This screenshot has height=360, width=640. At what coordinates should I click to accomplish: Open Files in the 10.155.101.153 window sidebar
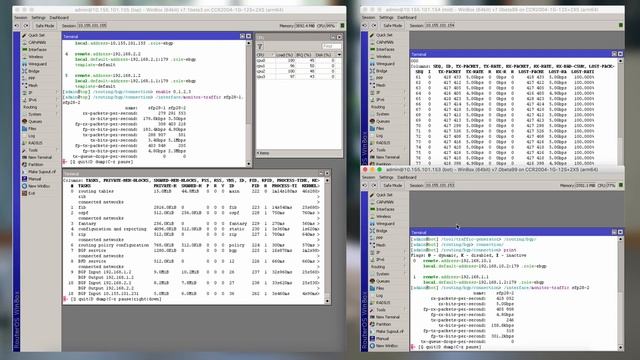(380, 289)
